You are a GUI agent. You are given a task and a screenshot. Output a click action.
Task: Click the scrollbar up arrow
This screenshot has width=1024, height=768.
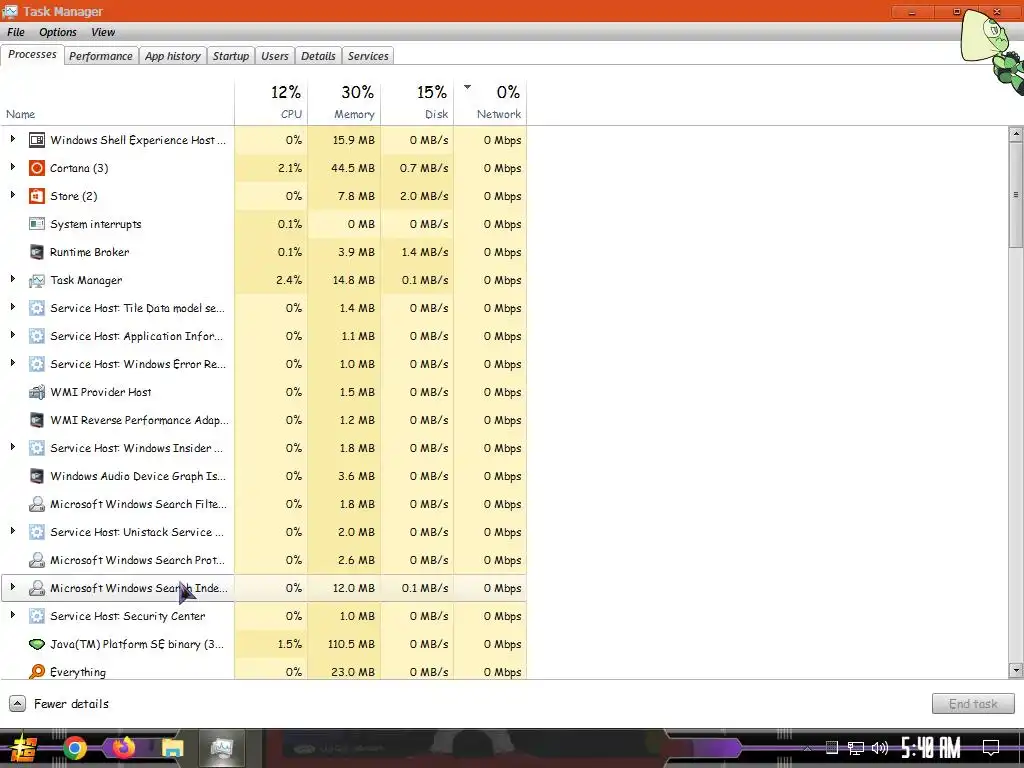(1016, 135)
